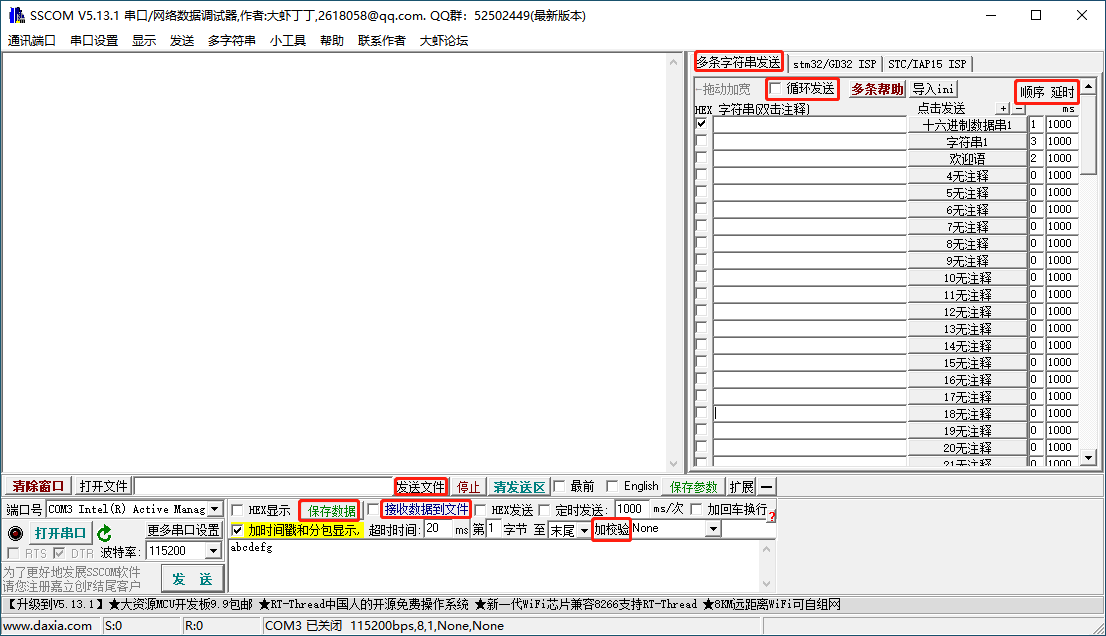Viewport: 1106px width, 636px height.
Task: Open the 端口号 COM3 port dropdown
Action: [214, 509]
